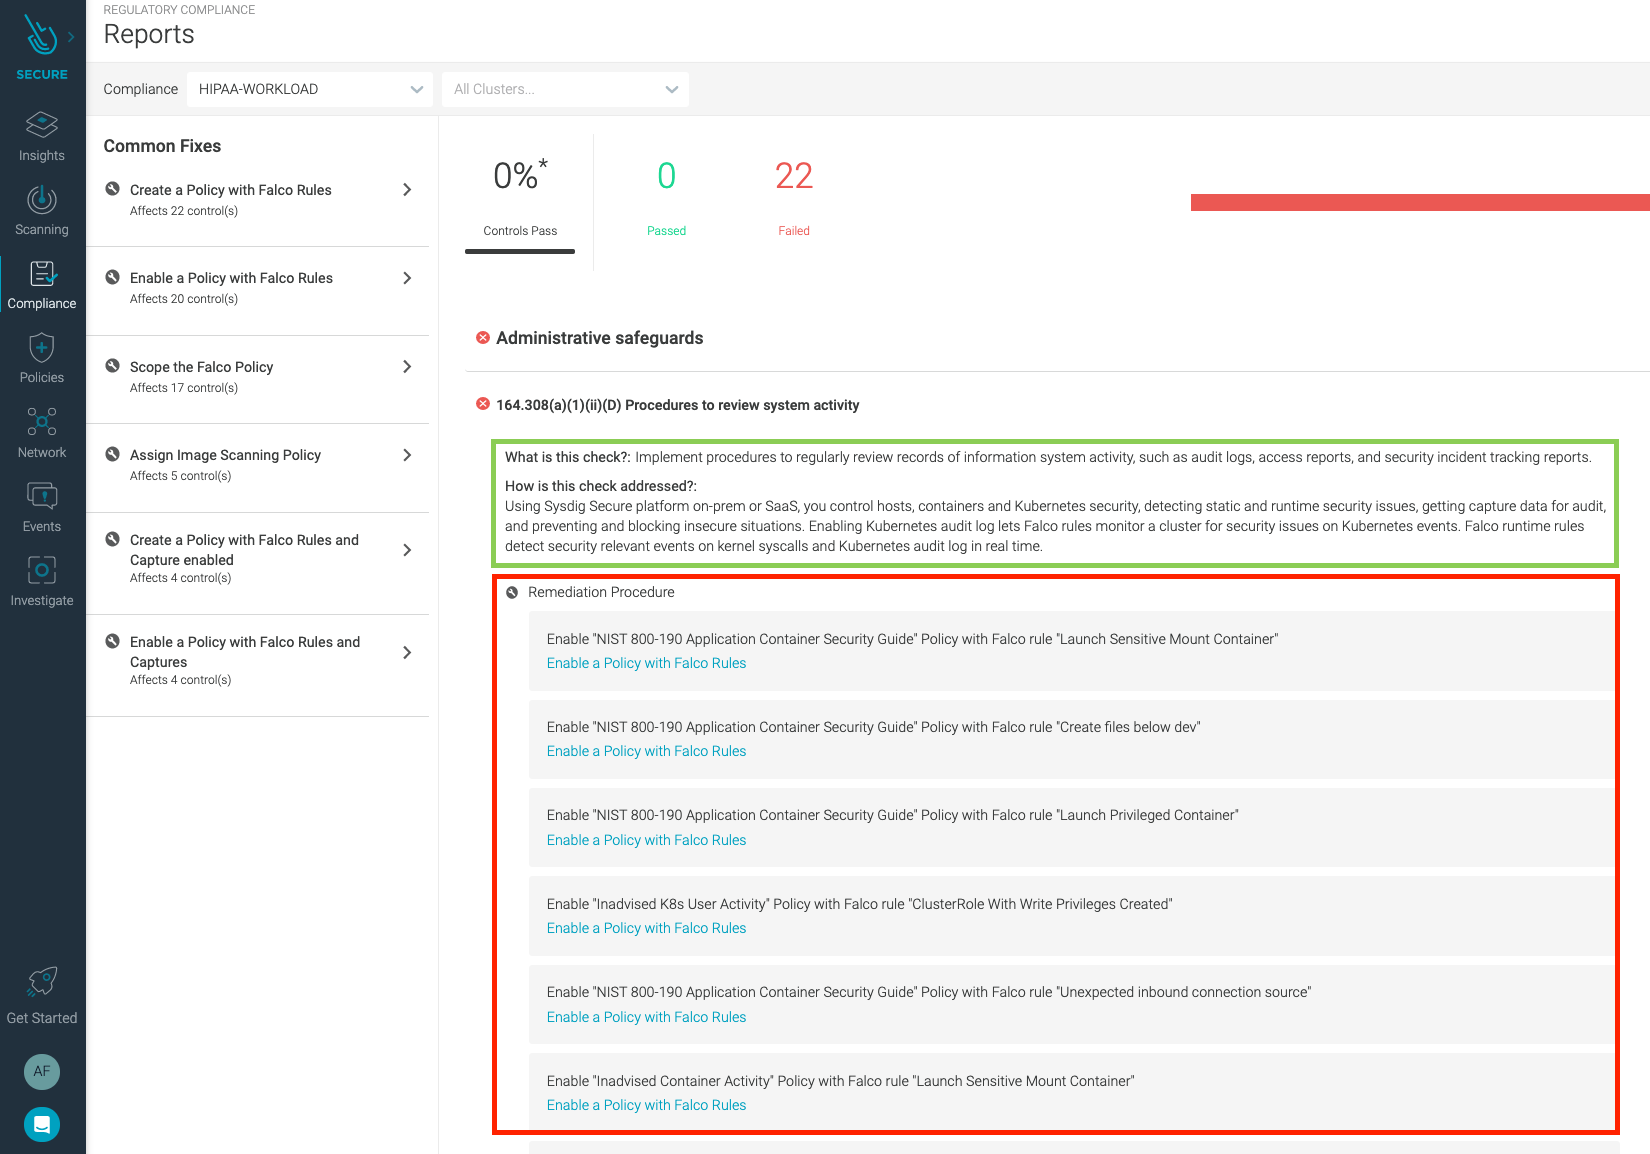Open the Get Started rocket icon
The image size is (1650, 1154).
click(x=41, y=982)
